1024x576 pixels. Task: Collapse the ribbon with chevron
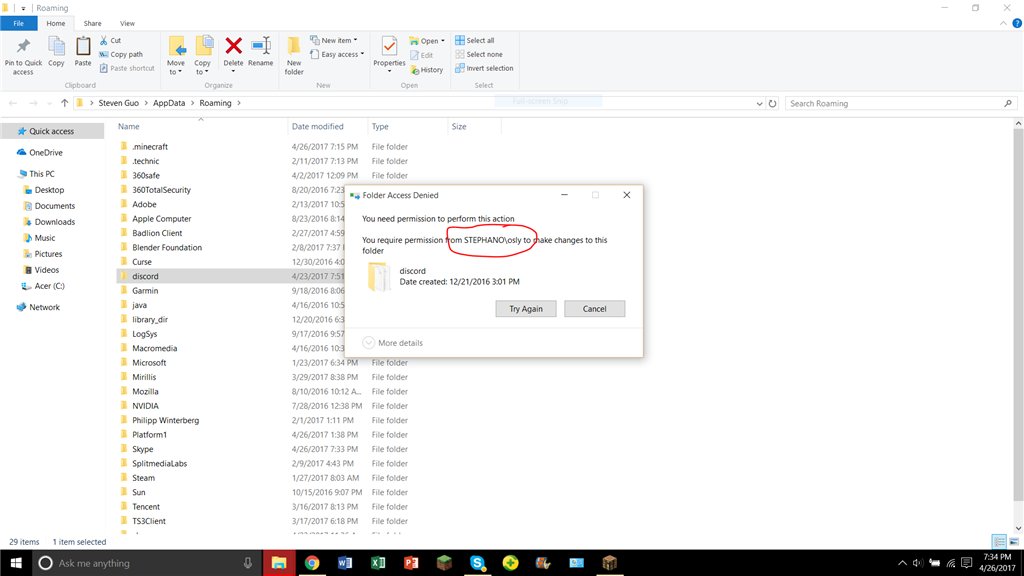click(x=1003, y=24)
